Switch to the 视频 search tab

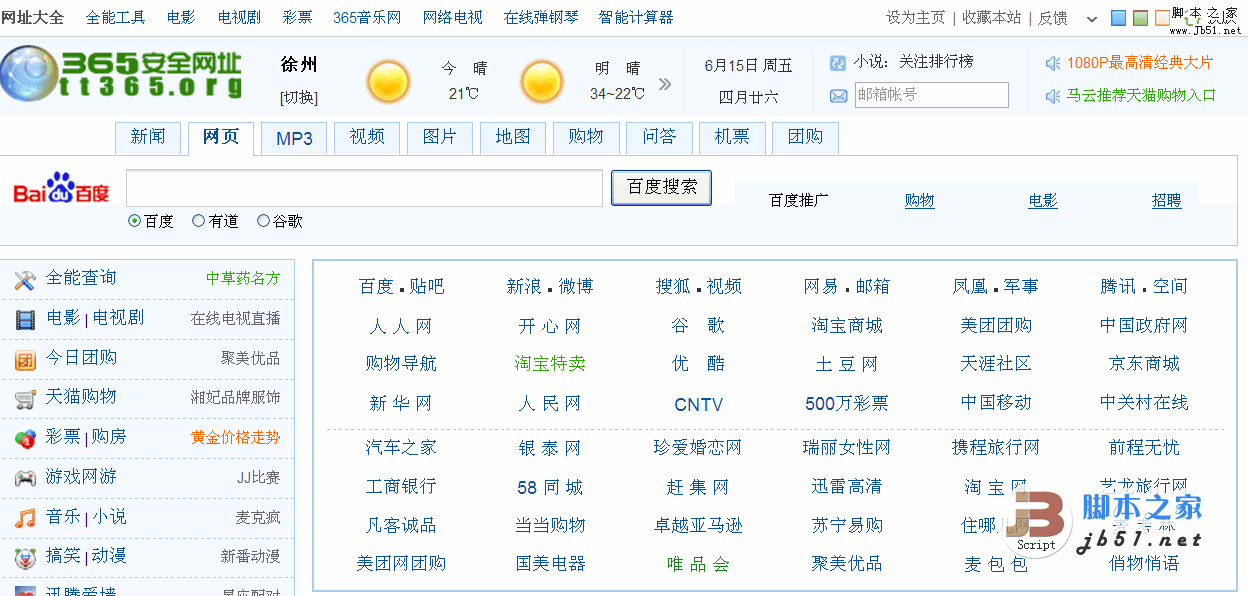(367, 138)
